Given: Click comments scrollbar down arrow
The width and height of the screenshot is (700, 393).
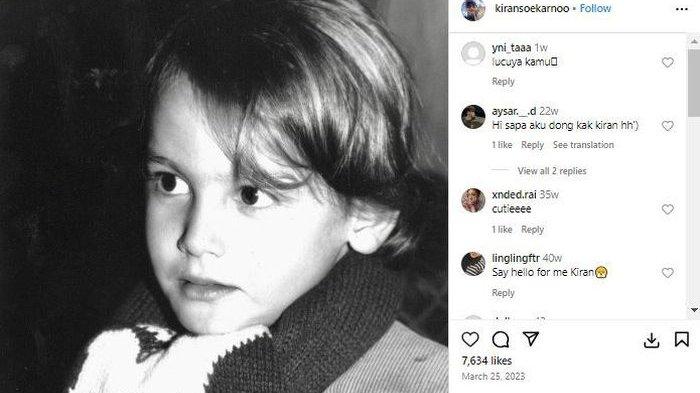Looking at the screenshot, I should pyautogui.click(x=694, y=309).
